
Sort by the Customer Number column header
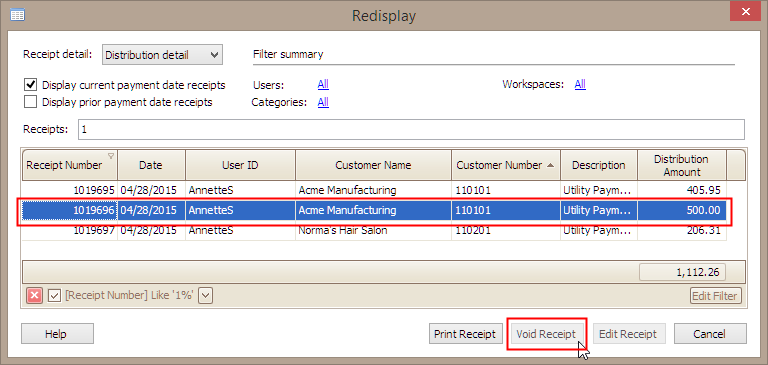[506, 165]
